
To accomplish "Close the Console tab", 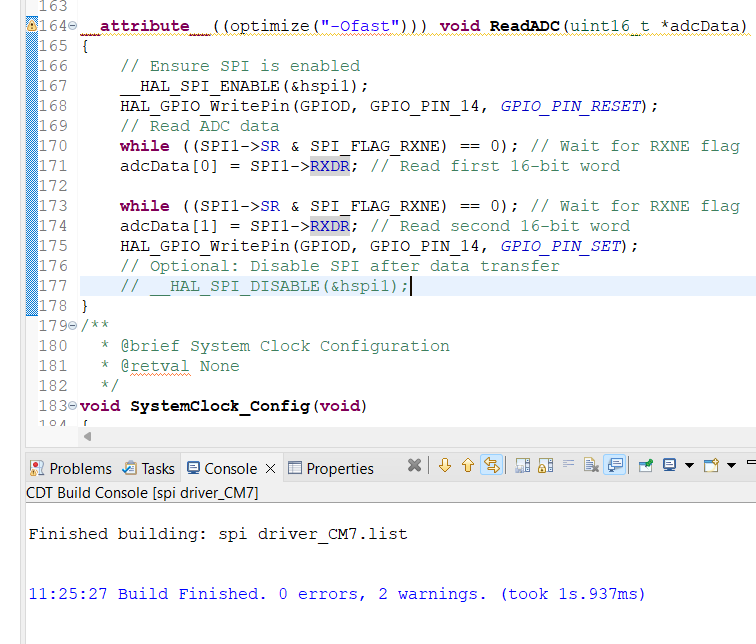I will [270, 469].
